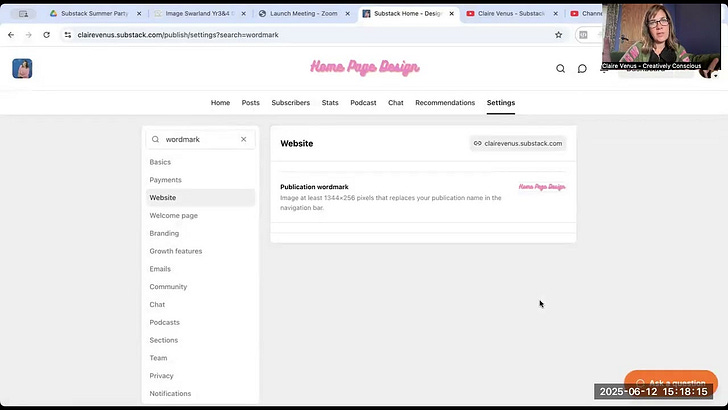Image resolution: width=728 pixels, height=410 pixels.
Task: Open the Chat item in top navigation
Action: [396, 103]
